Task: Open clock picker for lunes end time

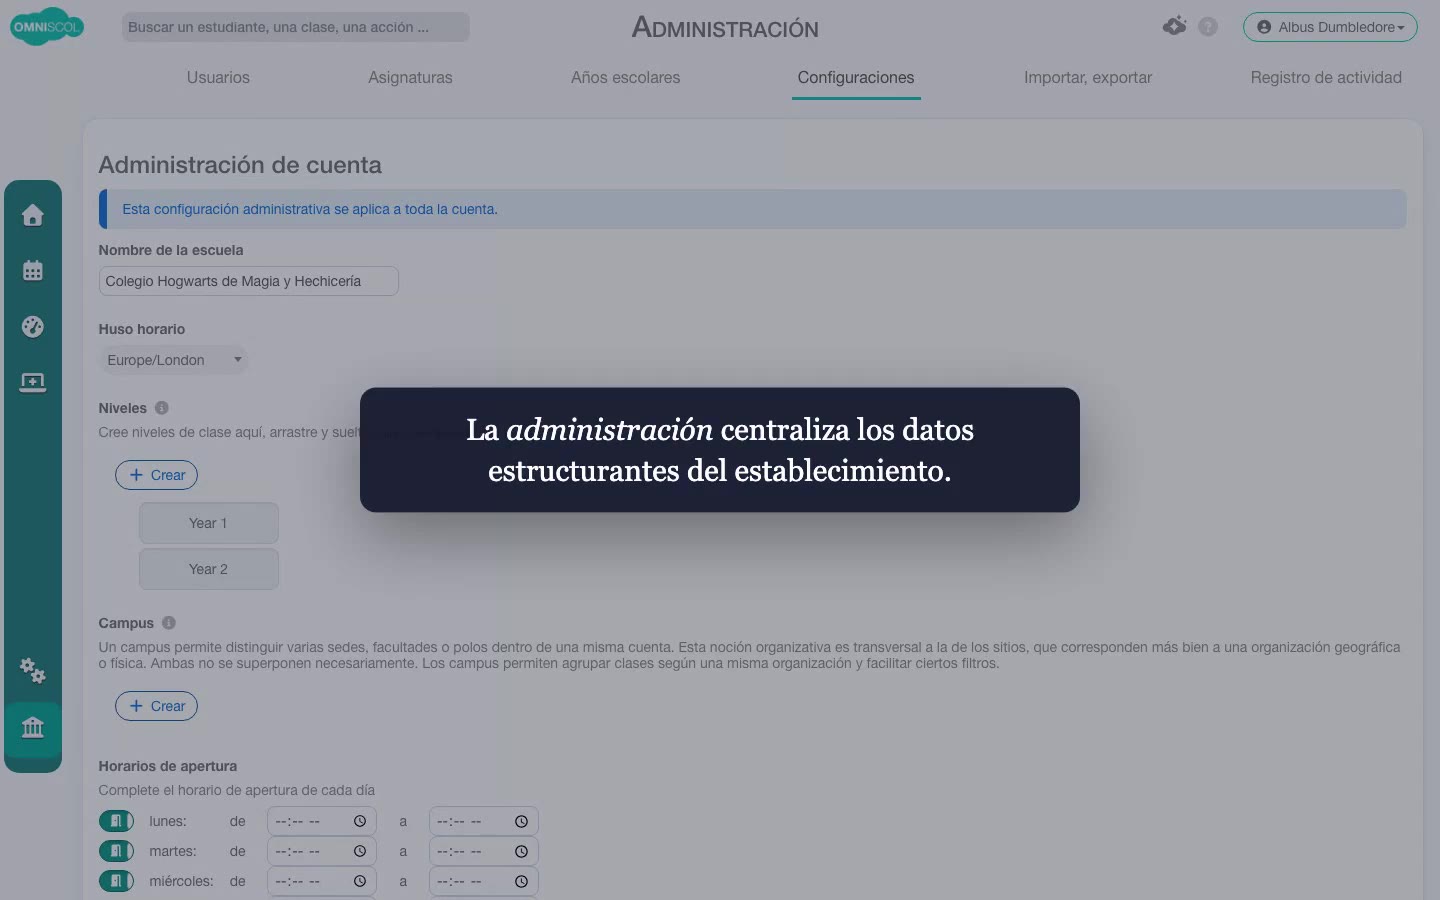Action: tap(522, 821)
